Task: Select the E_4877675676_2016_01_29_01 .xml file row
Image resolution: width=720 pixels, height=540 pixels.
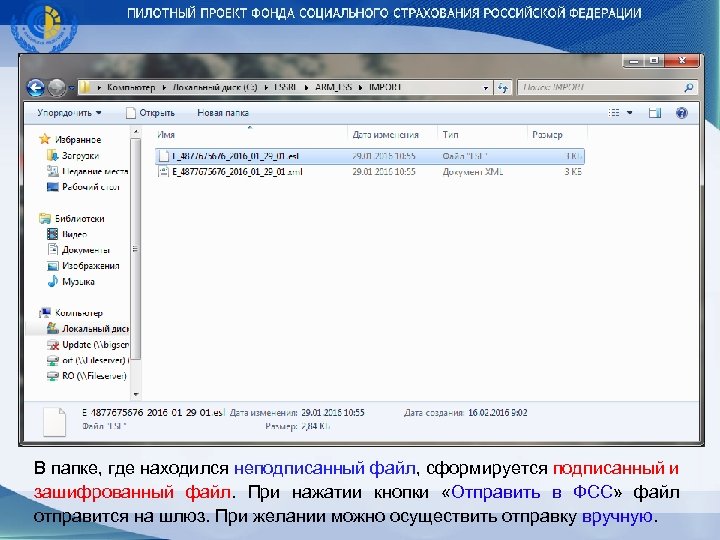Action: click(x=370, y=172)
